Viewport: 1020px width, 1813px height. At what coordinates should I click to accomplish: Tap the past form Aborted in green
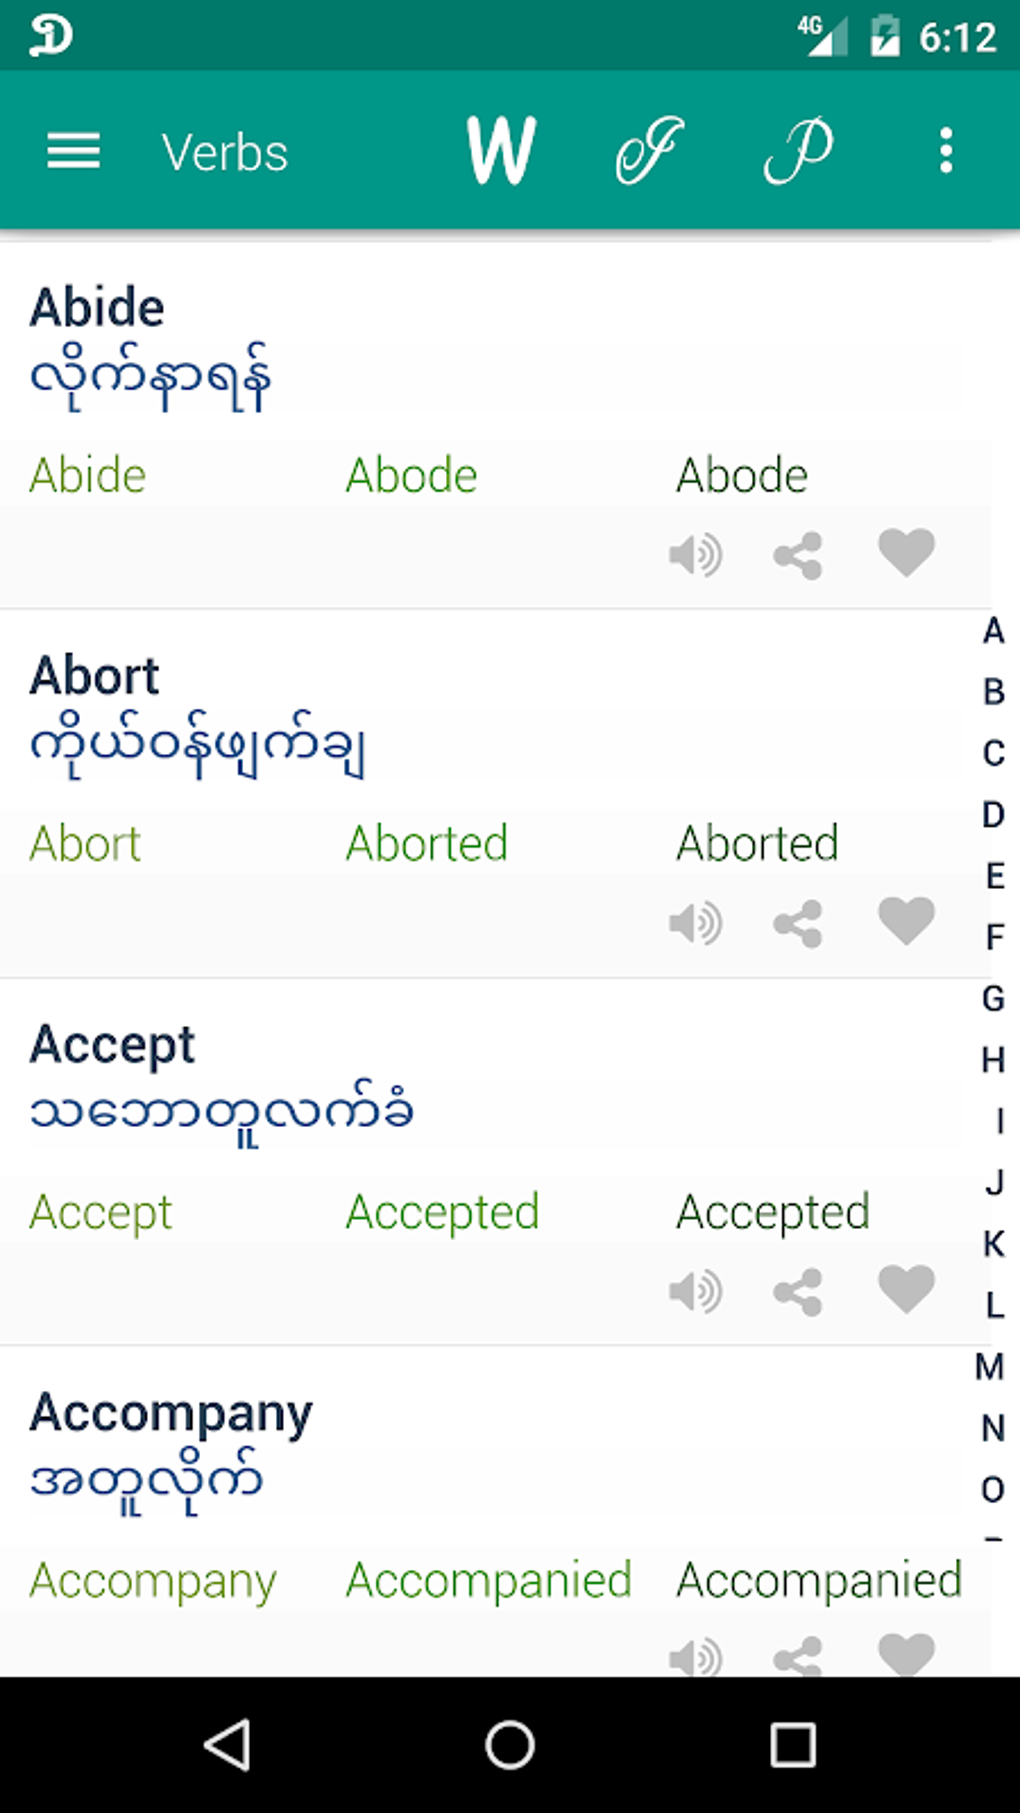427,843
